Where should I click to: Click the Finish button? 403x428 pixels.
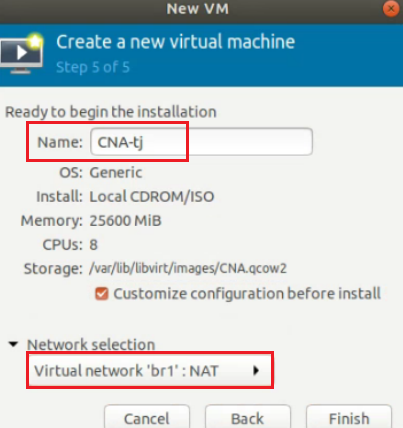[x=349, y=418]
